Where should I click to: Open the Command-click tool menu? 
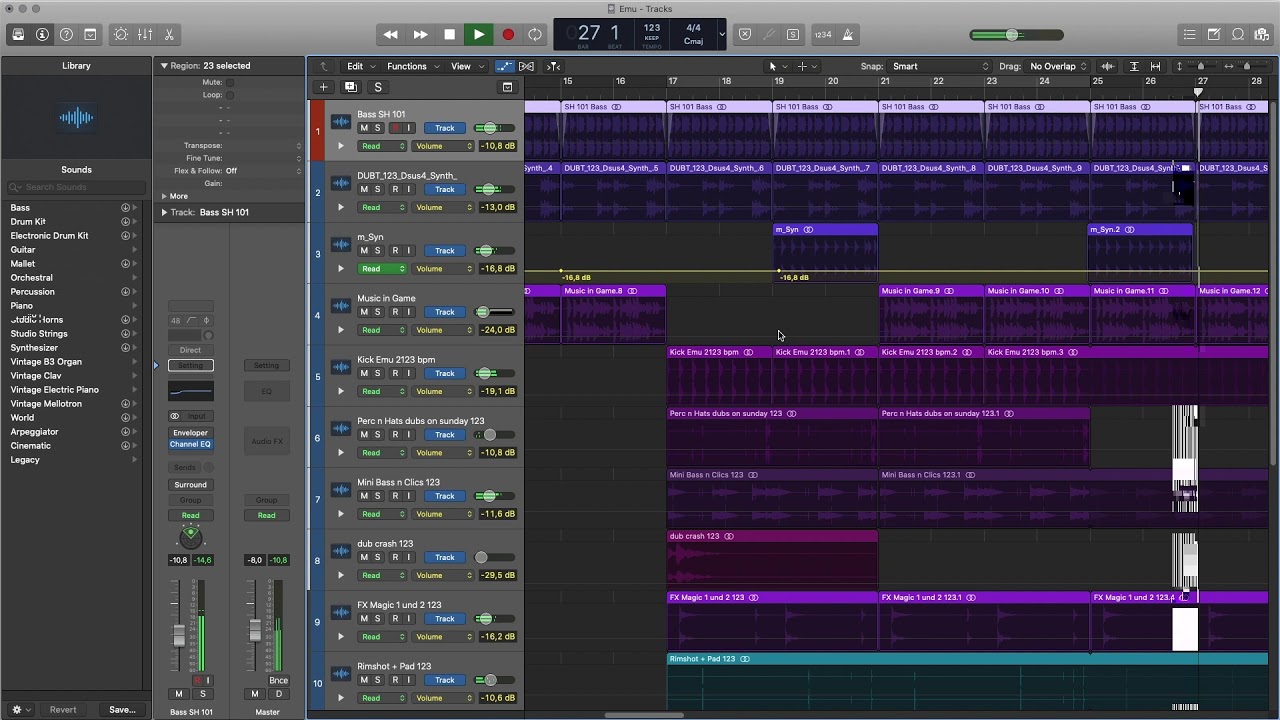[806, 66]
